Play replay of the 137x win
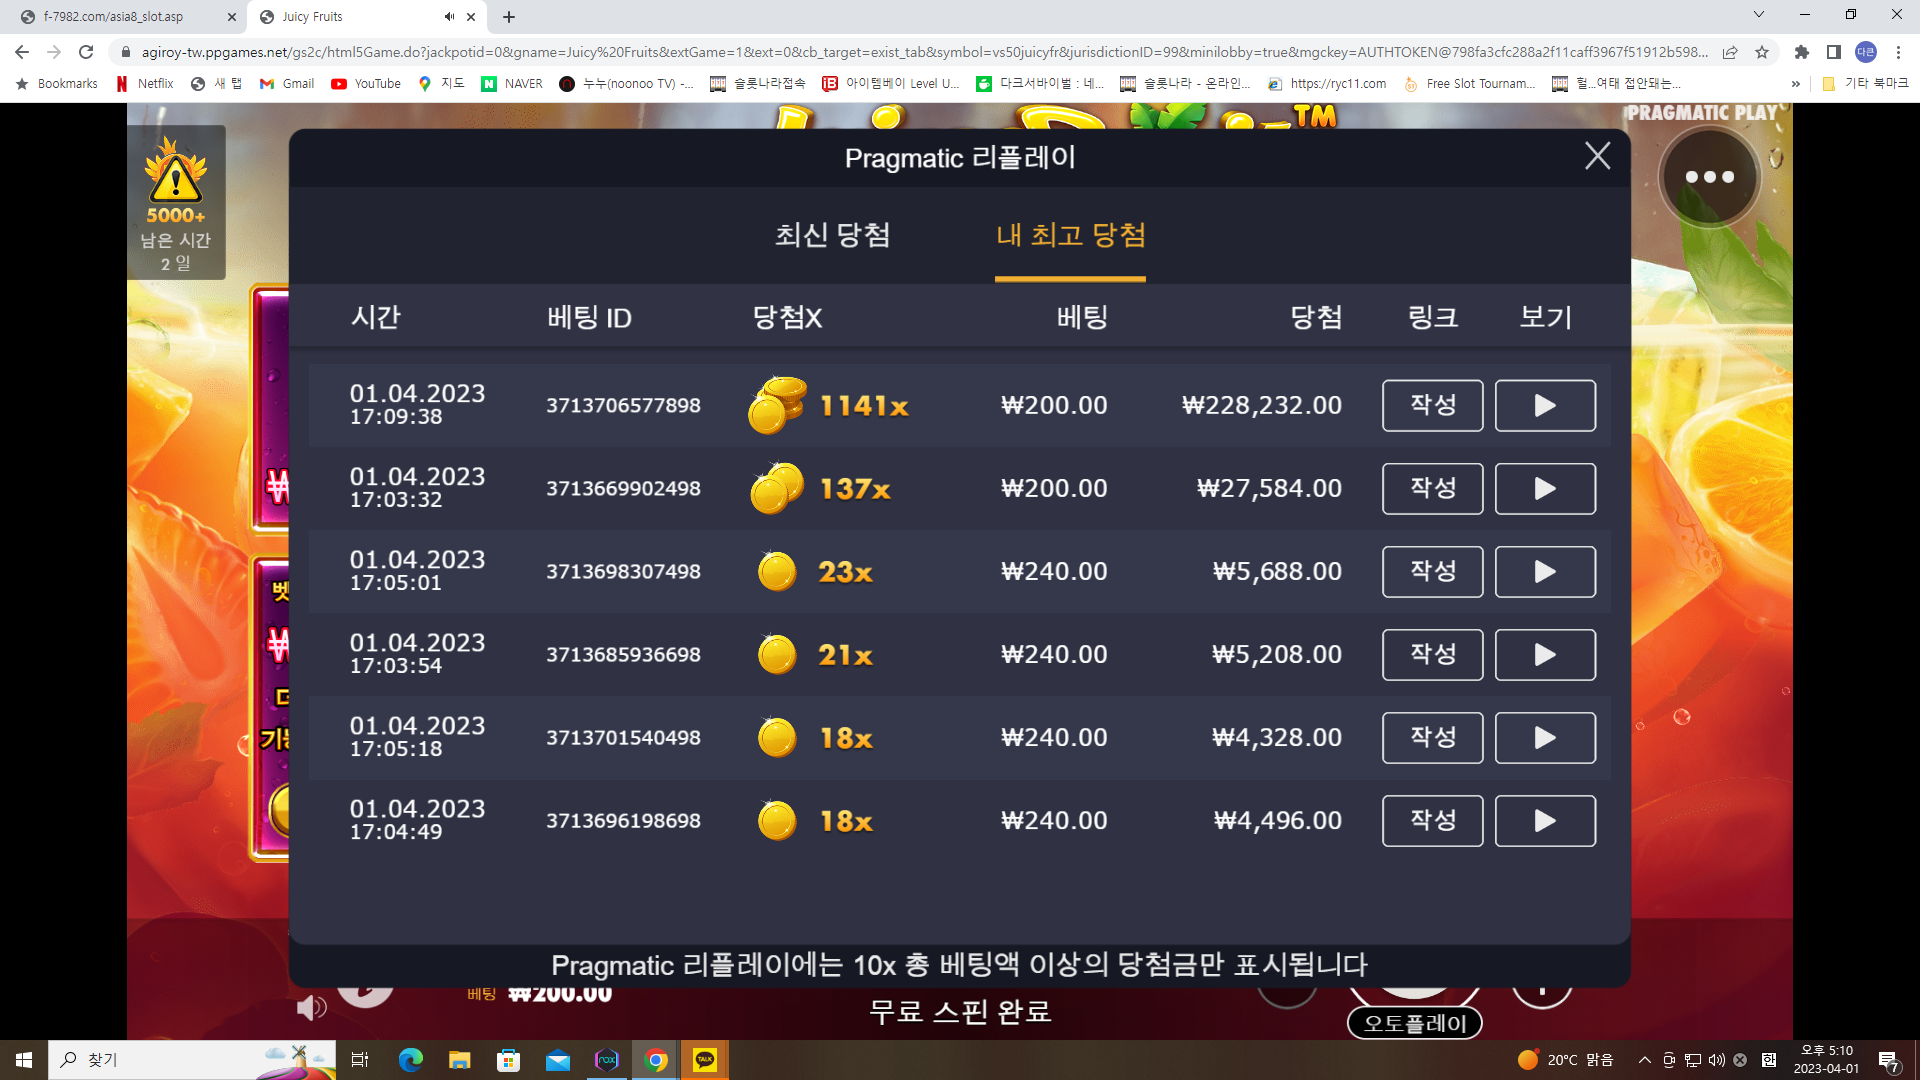This screenshot has height=1080, width=1920. [1545, 488]
